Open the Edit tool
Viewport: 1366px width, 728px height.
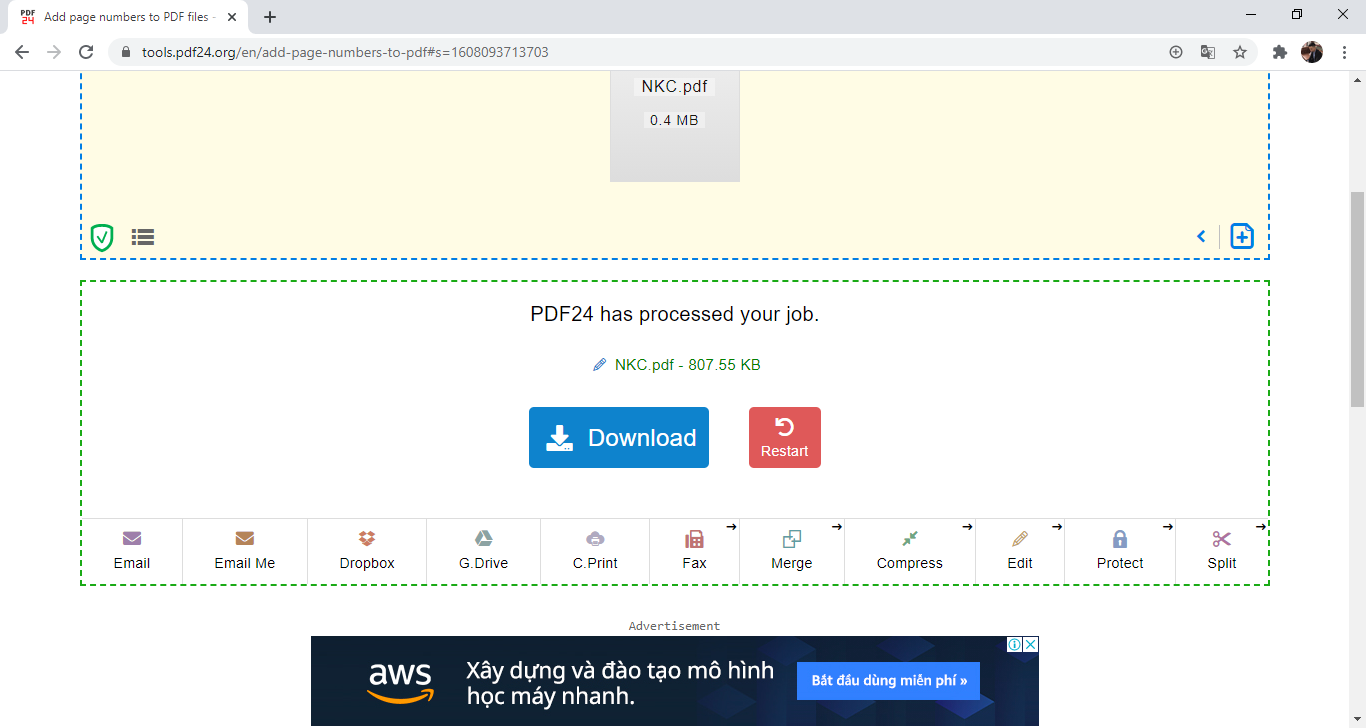pos(1020,551)
